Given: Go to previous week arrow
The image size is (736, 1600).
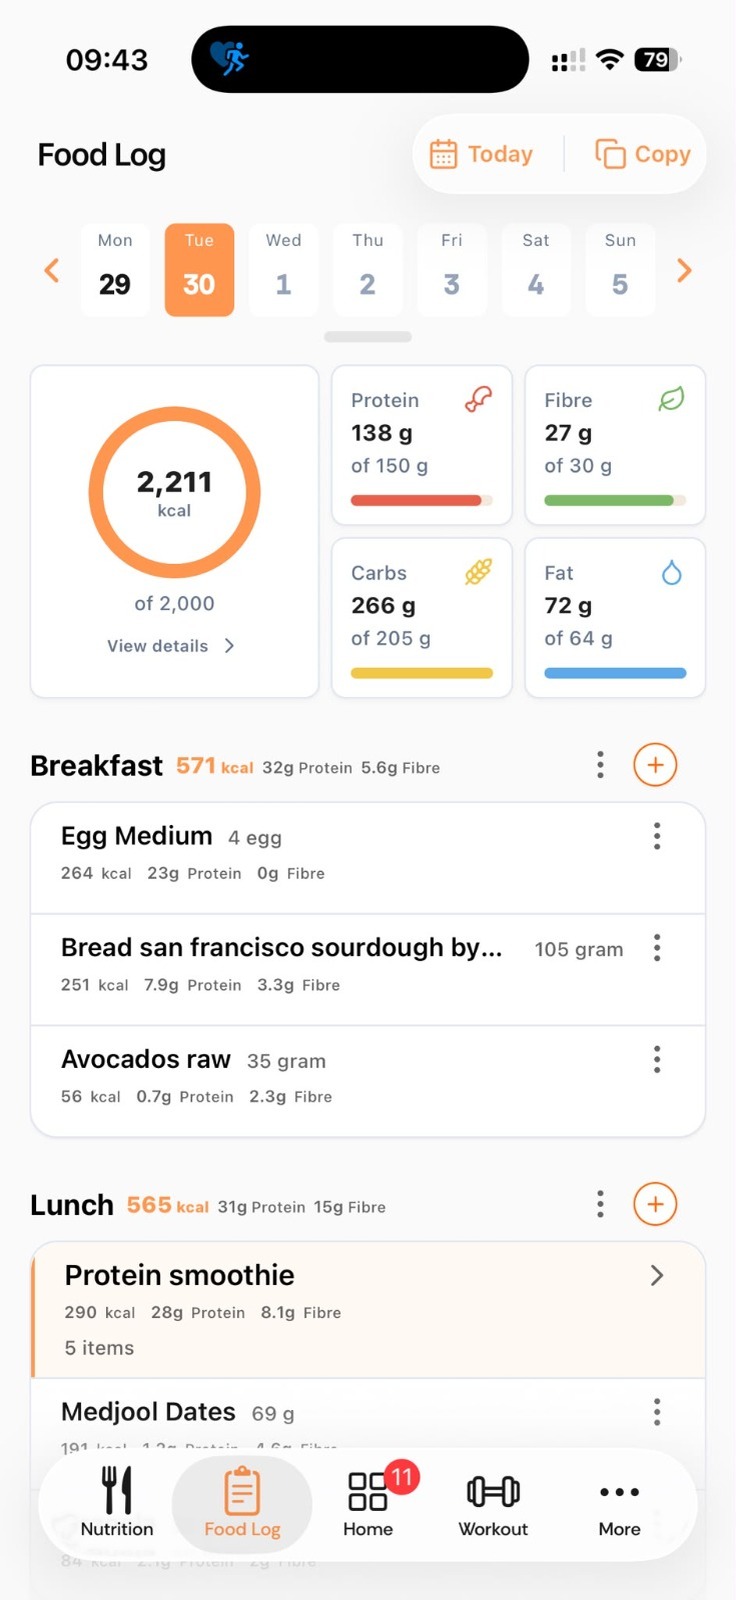Looking at the screenshot, I should [52, 270].
